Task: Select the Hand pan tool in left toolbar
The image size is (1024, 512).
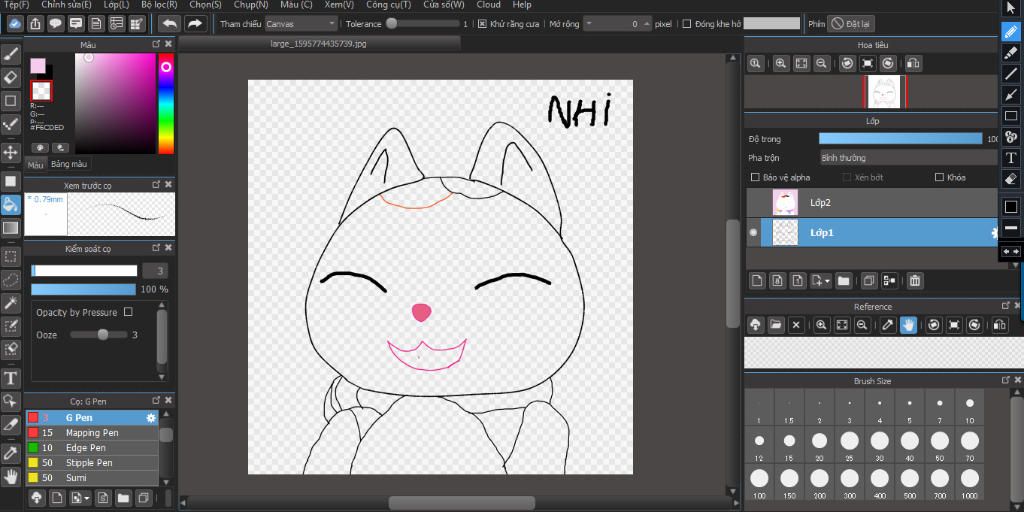Action: click(x=11, y=476)
